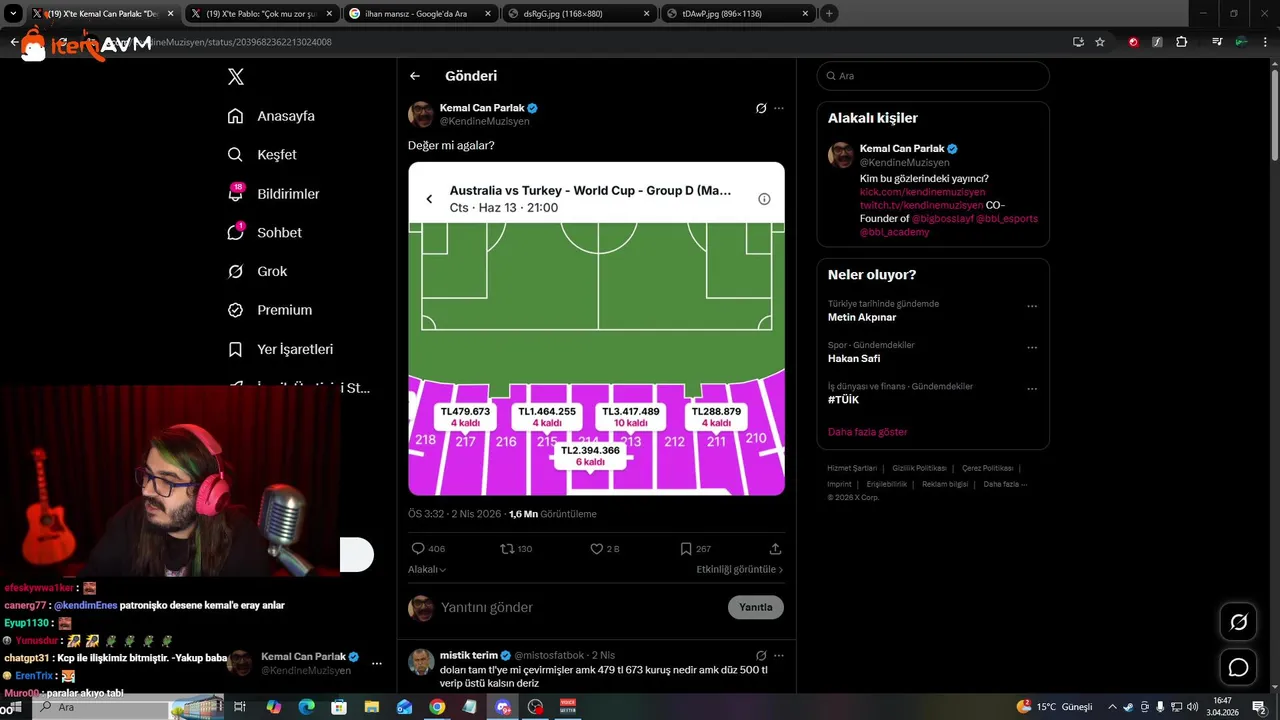
Task: Open the @bbl_esports mention
Action: 1007,218
